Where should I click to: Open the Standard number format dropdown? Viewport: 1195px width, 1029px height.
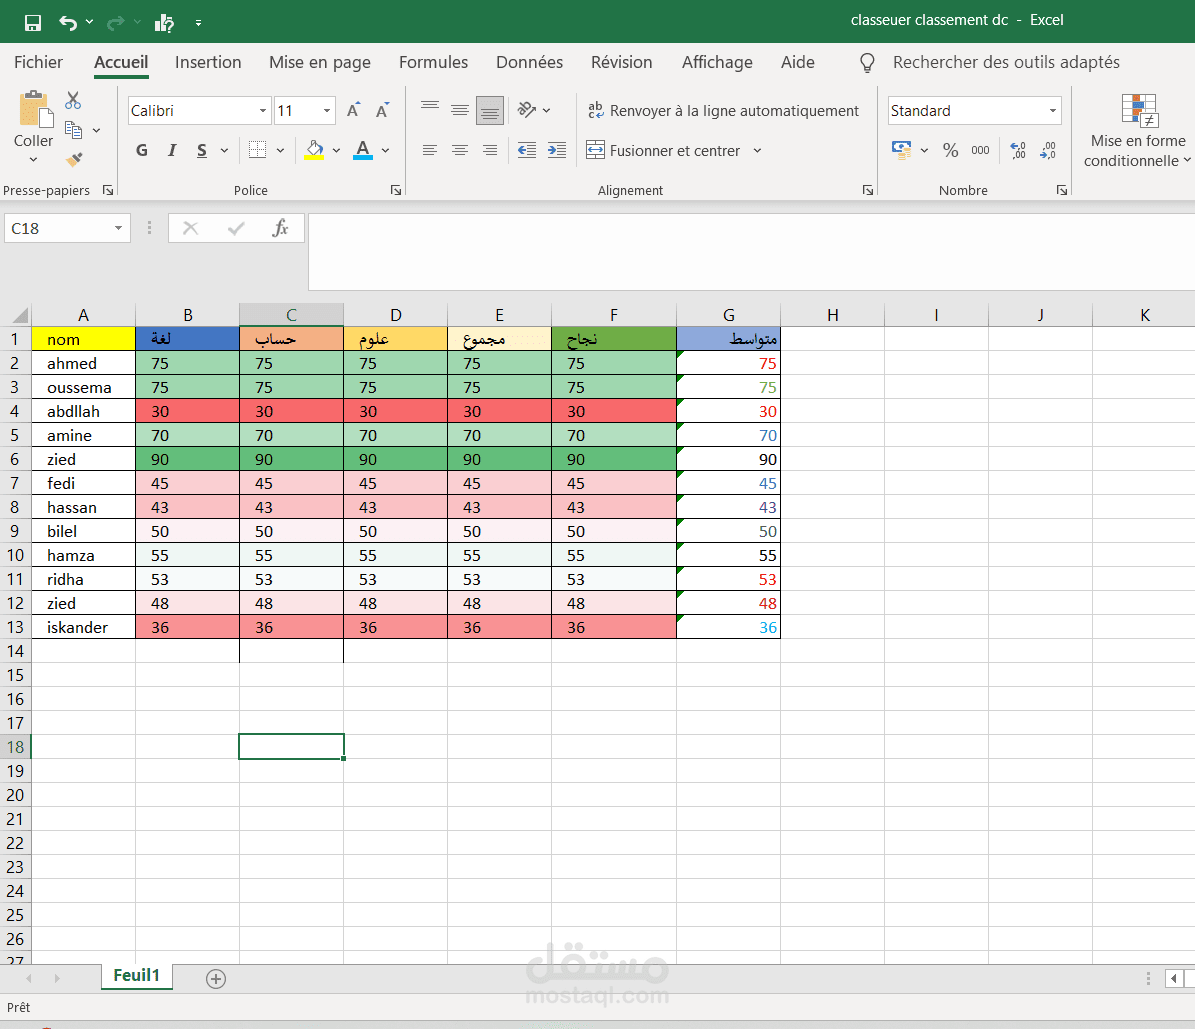(x=1052, y=110)
